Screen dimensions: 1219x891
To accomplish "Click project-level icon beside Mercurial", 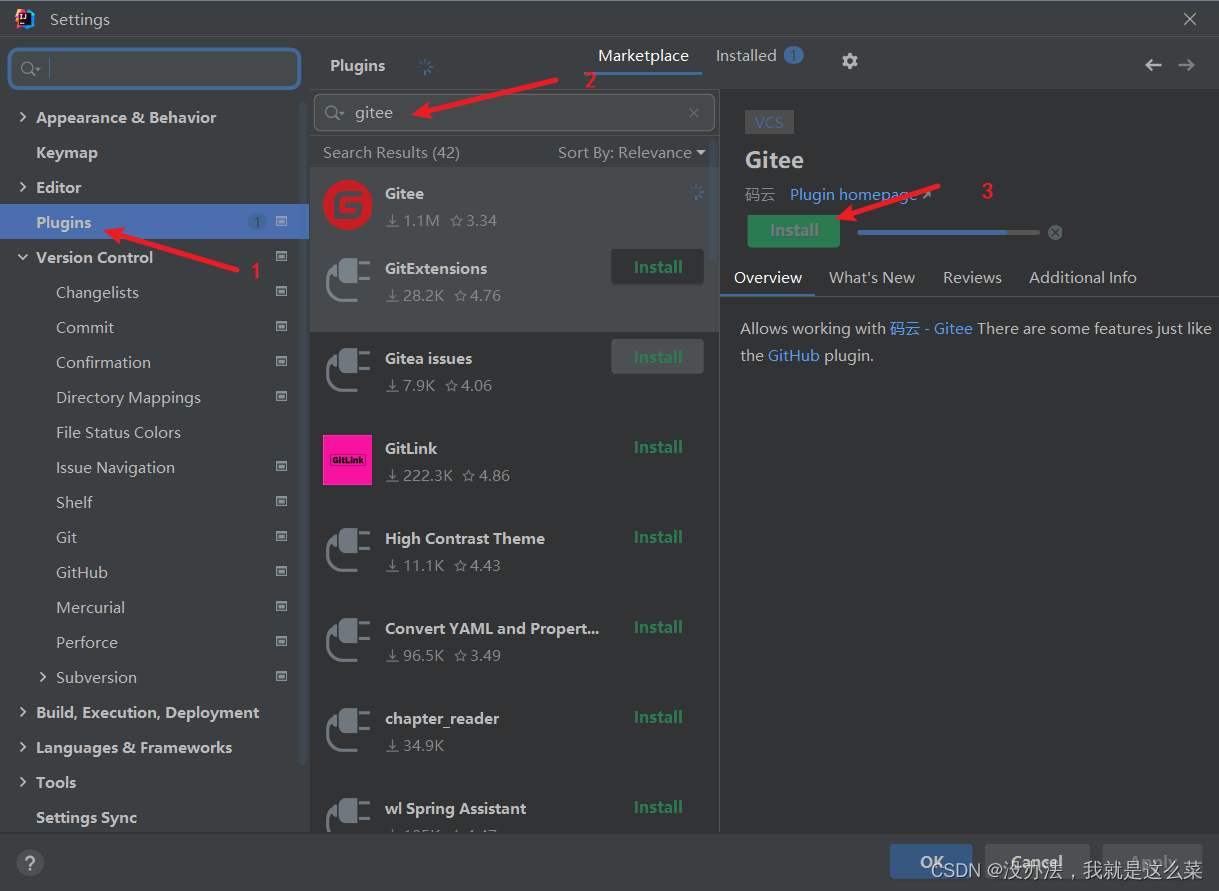I will [282, 606].
